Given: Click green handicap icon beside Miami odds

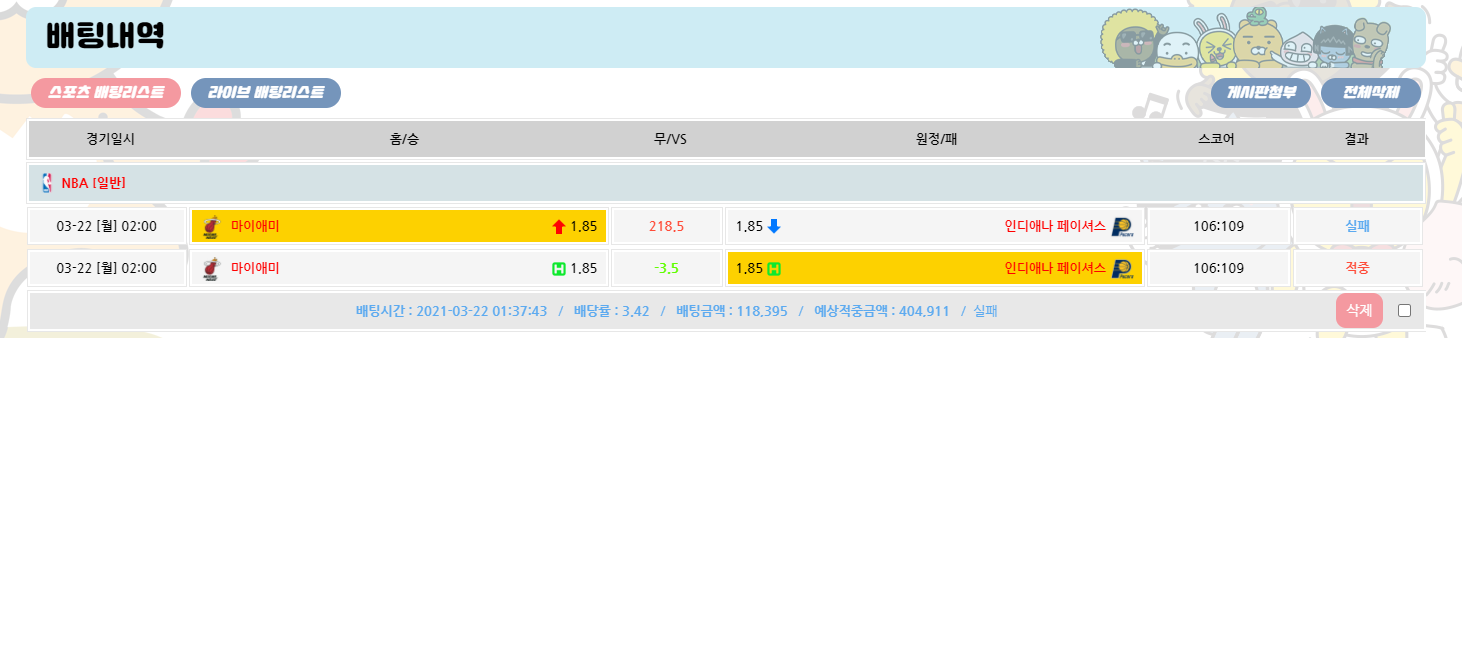Looking at the screenshot, I should [x=559, y=269].
